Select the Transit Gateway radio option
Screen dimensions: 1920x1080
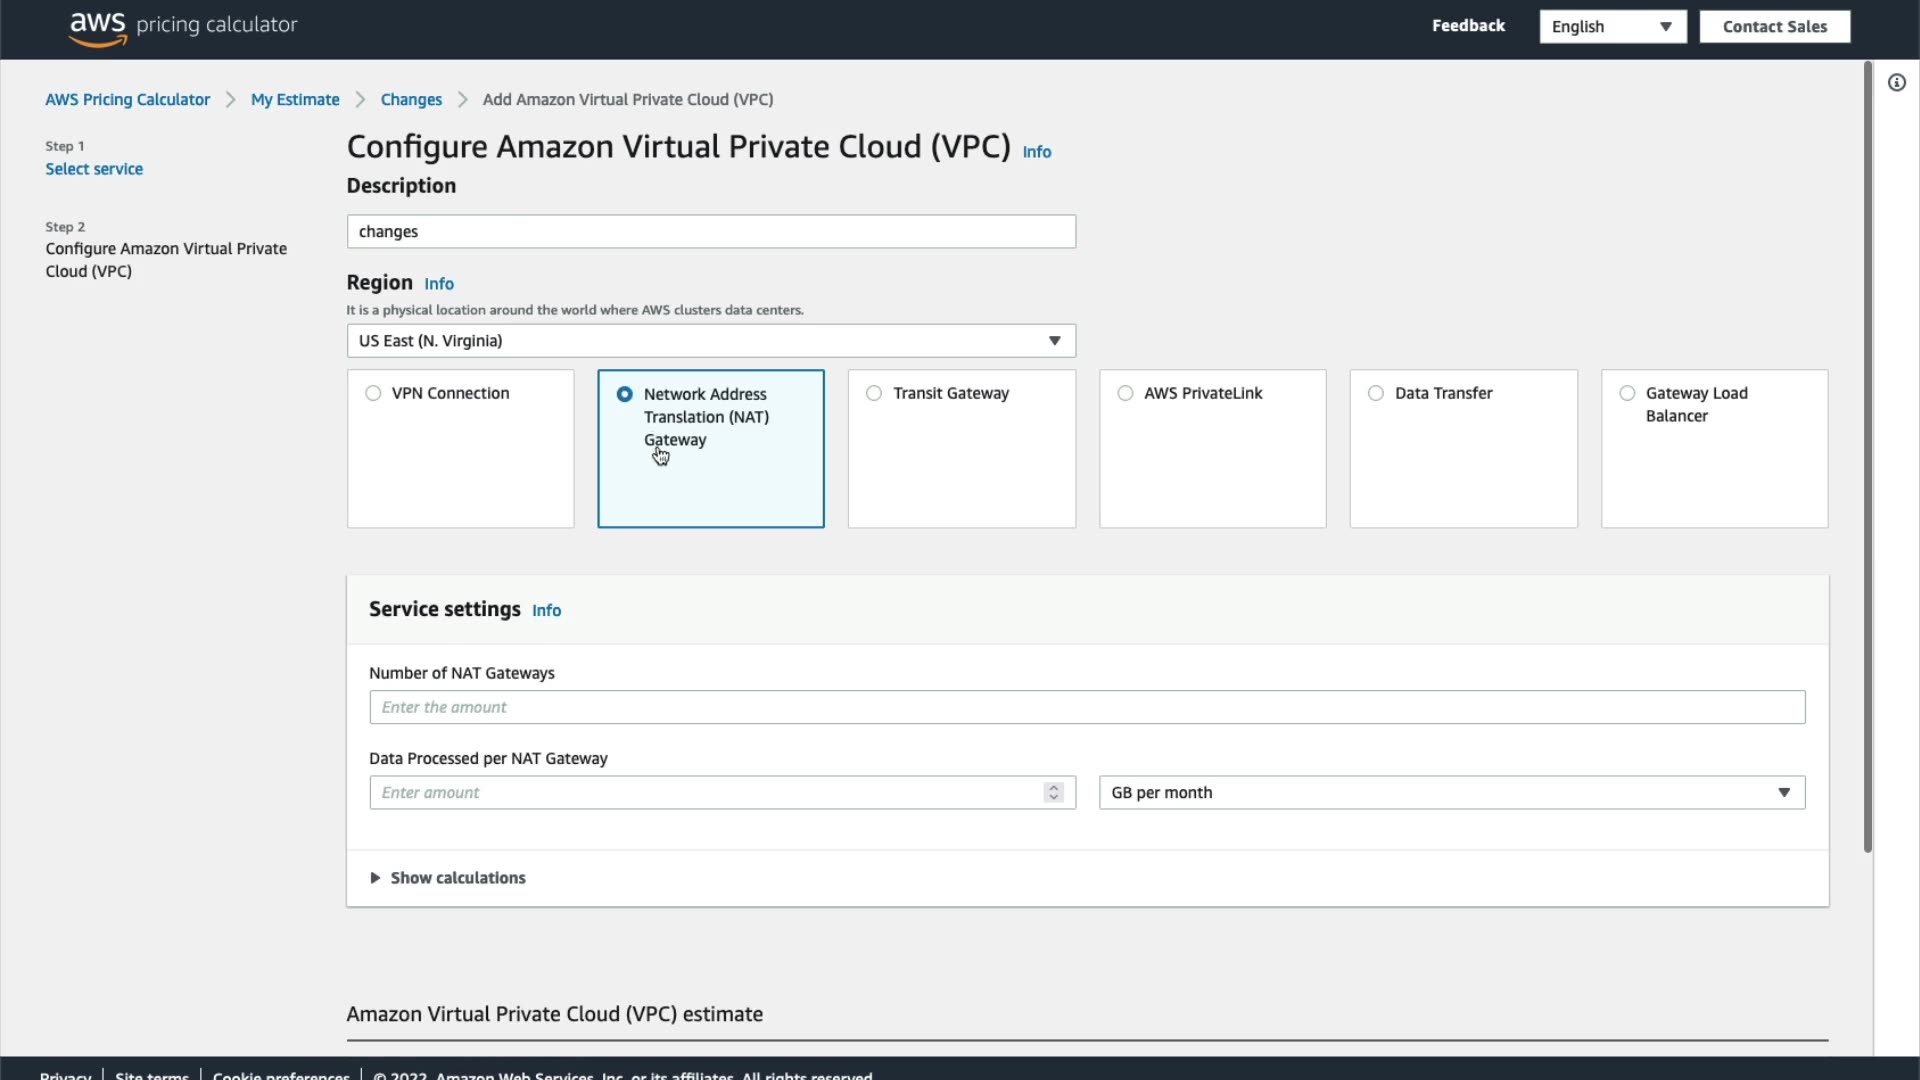(x=874, y=394)
